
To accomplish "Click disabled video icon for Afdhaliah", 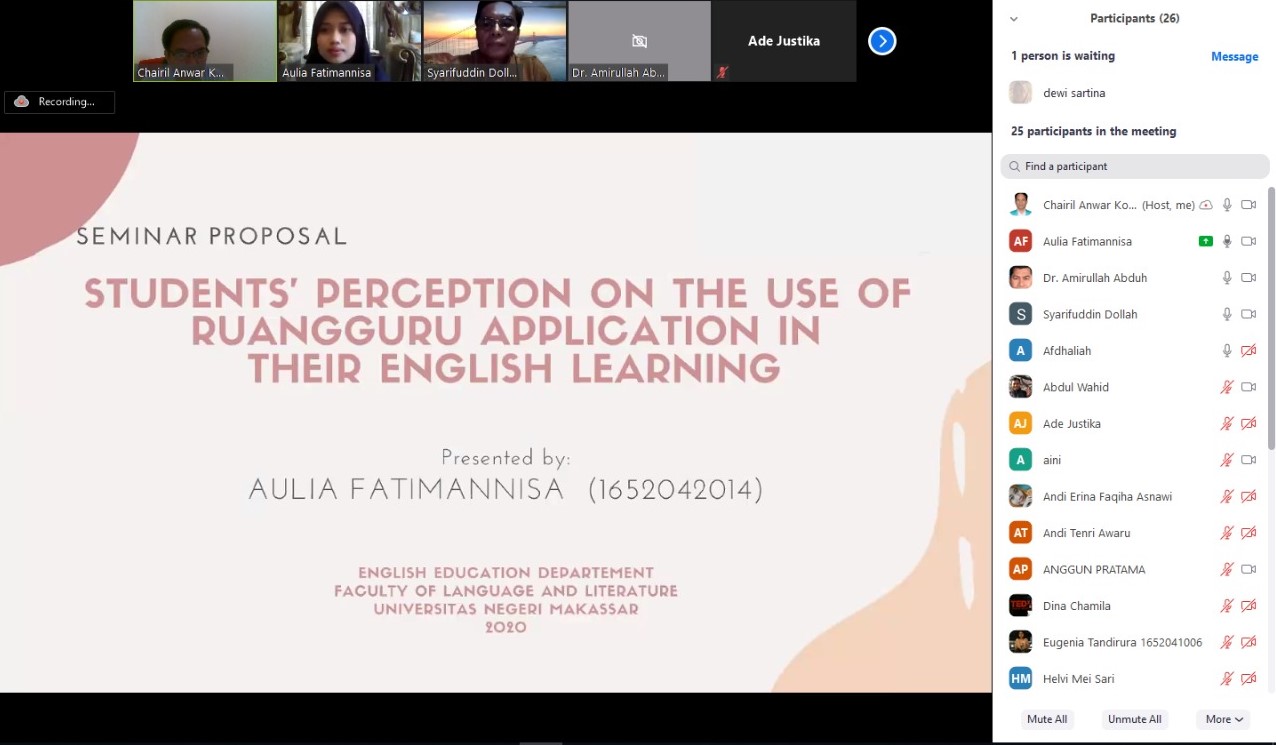I will click(1248, 351).
